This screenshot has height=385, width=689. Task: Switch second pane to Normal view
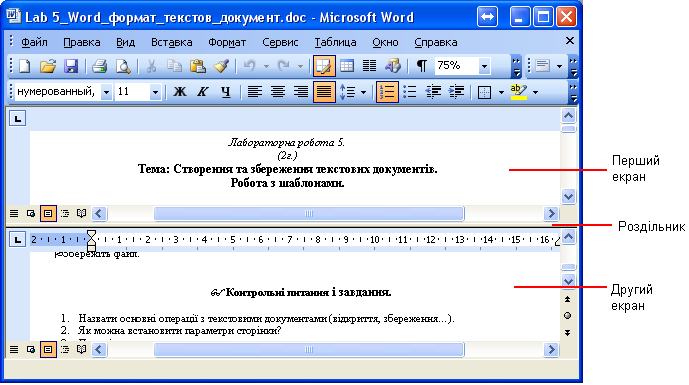click(x=14, y=350)
